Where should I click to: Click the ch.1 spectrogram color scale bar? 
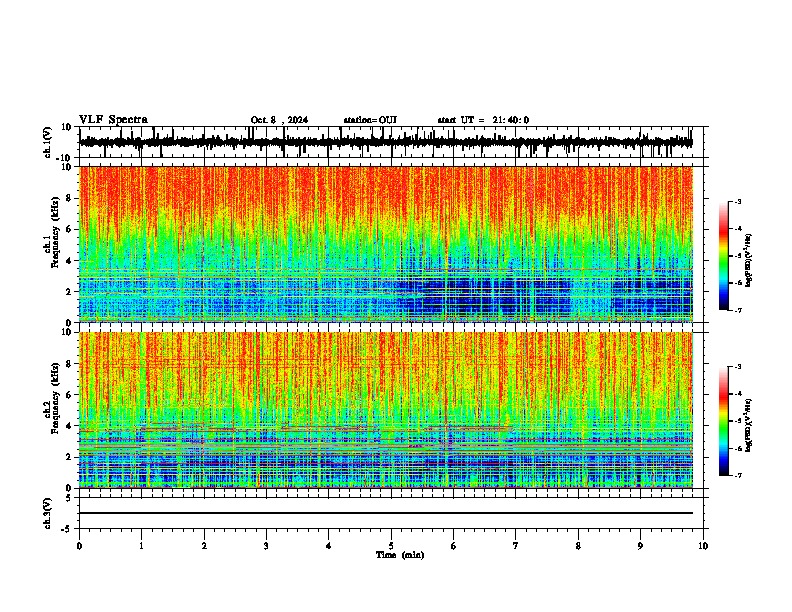tap(724, 256)
